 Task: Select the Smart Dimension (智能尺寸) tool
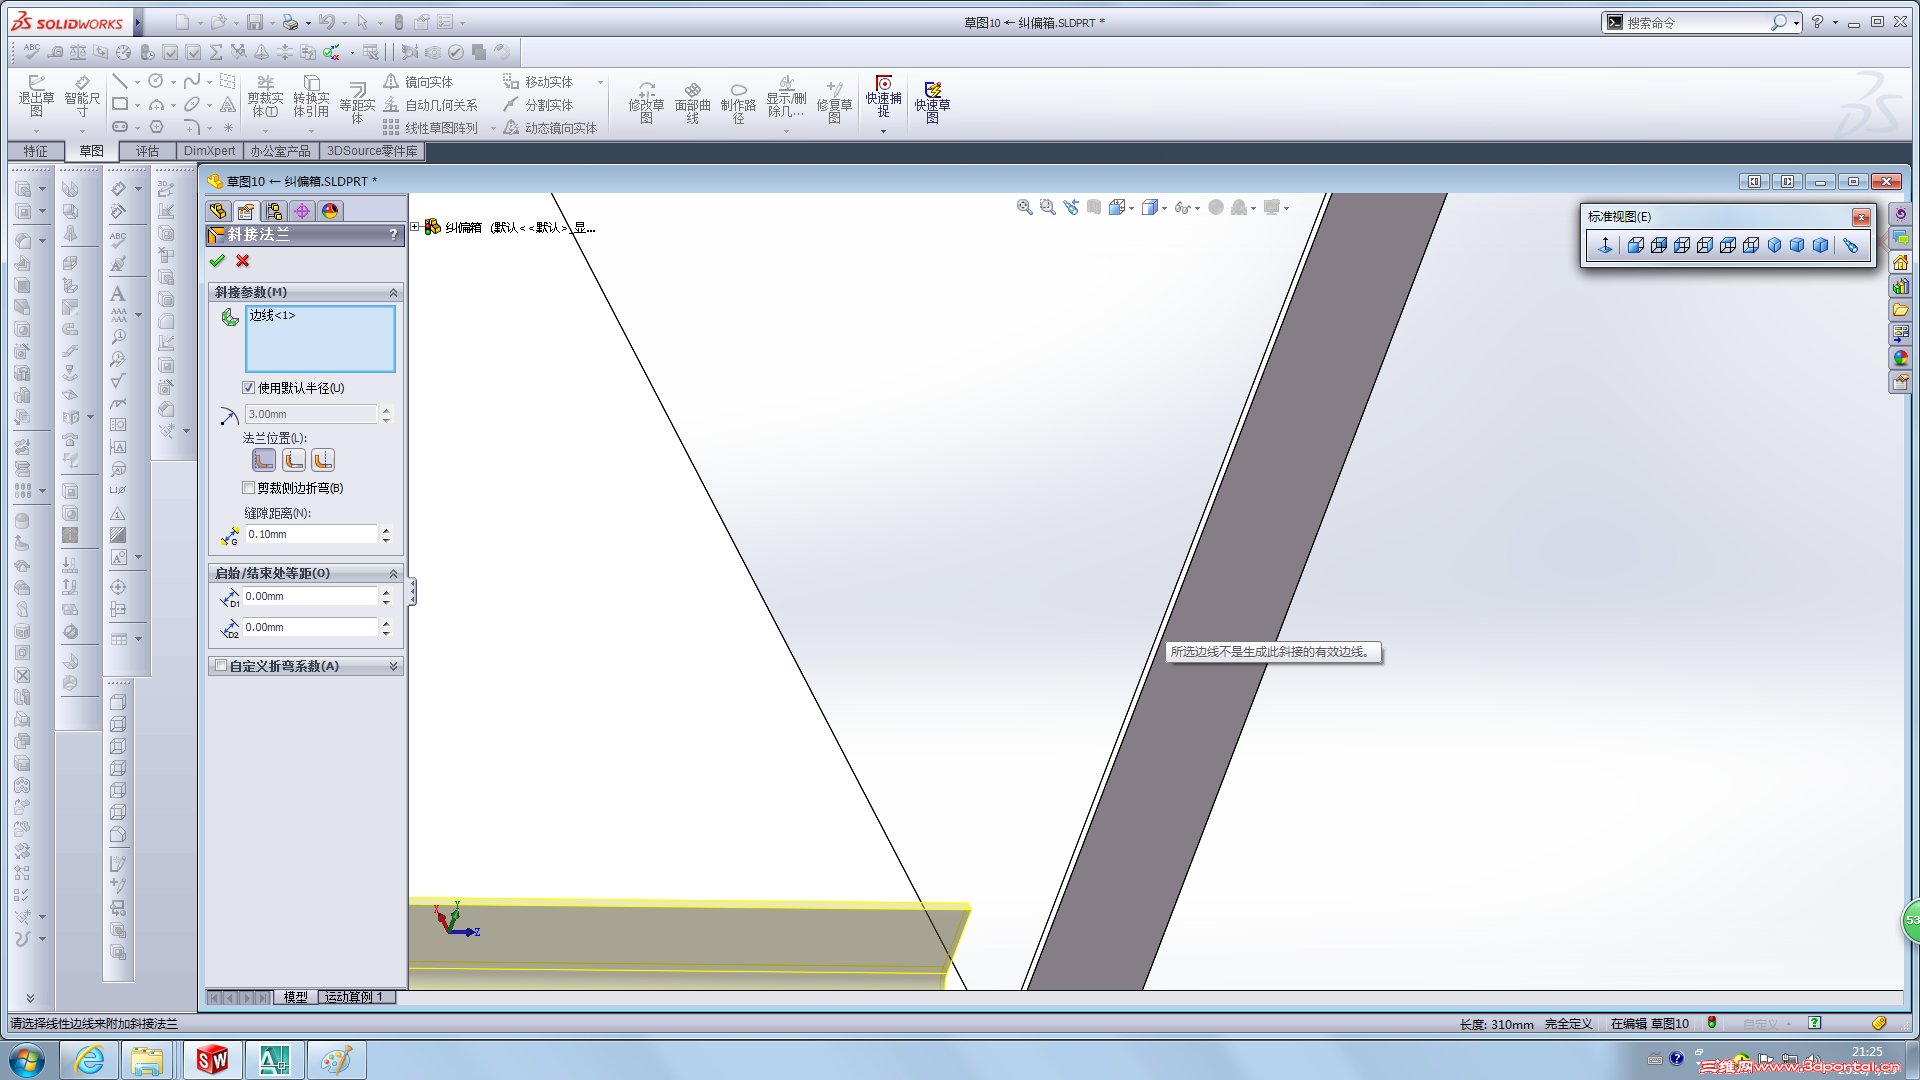(x=82, y=91)
